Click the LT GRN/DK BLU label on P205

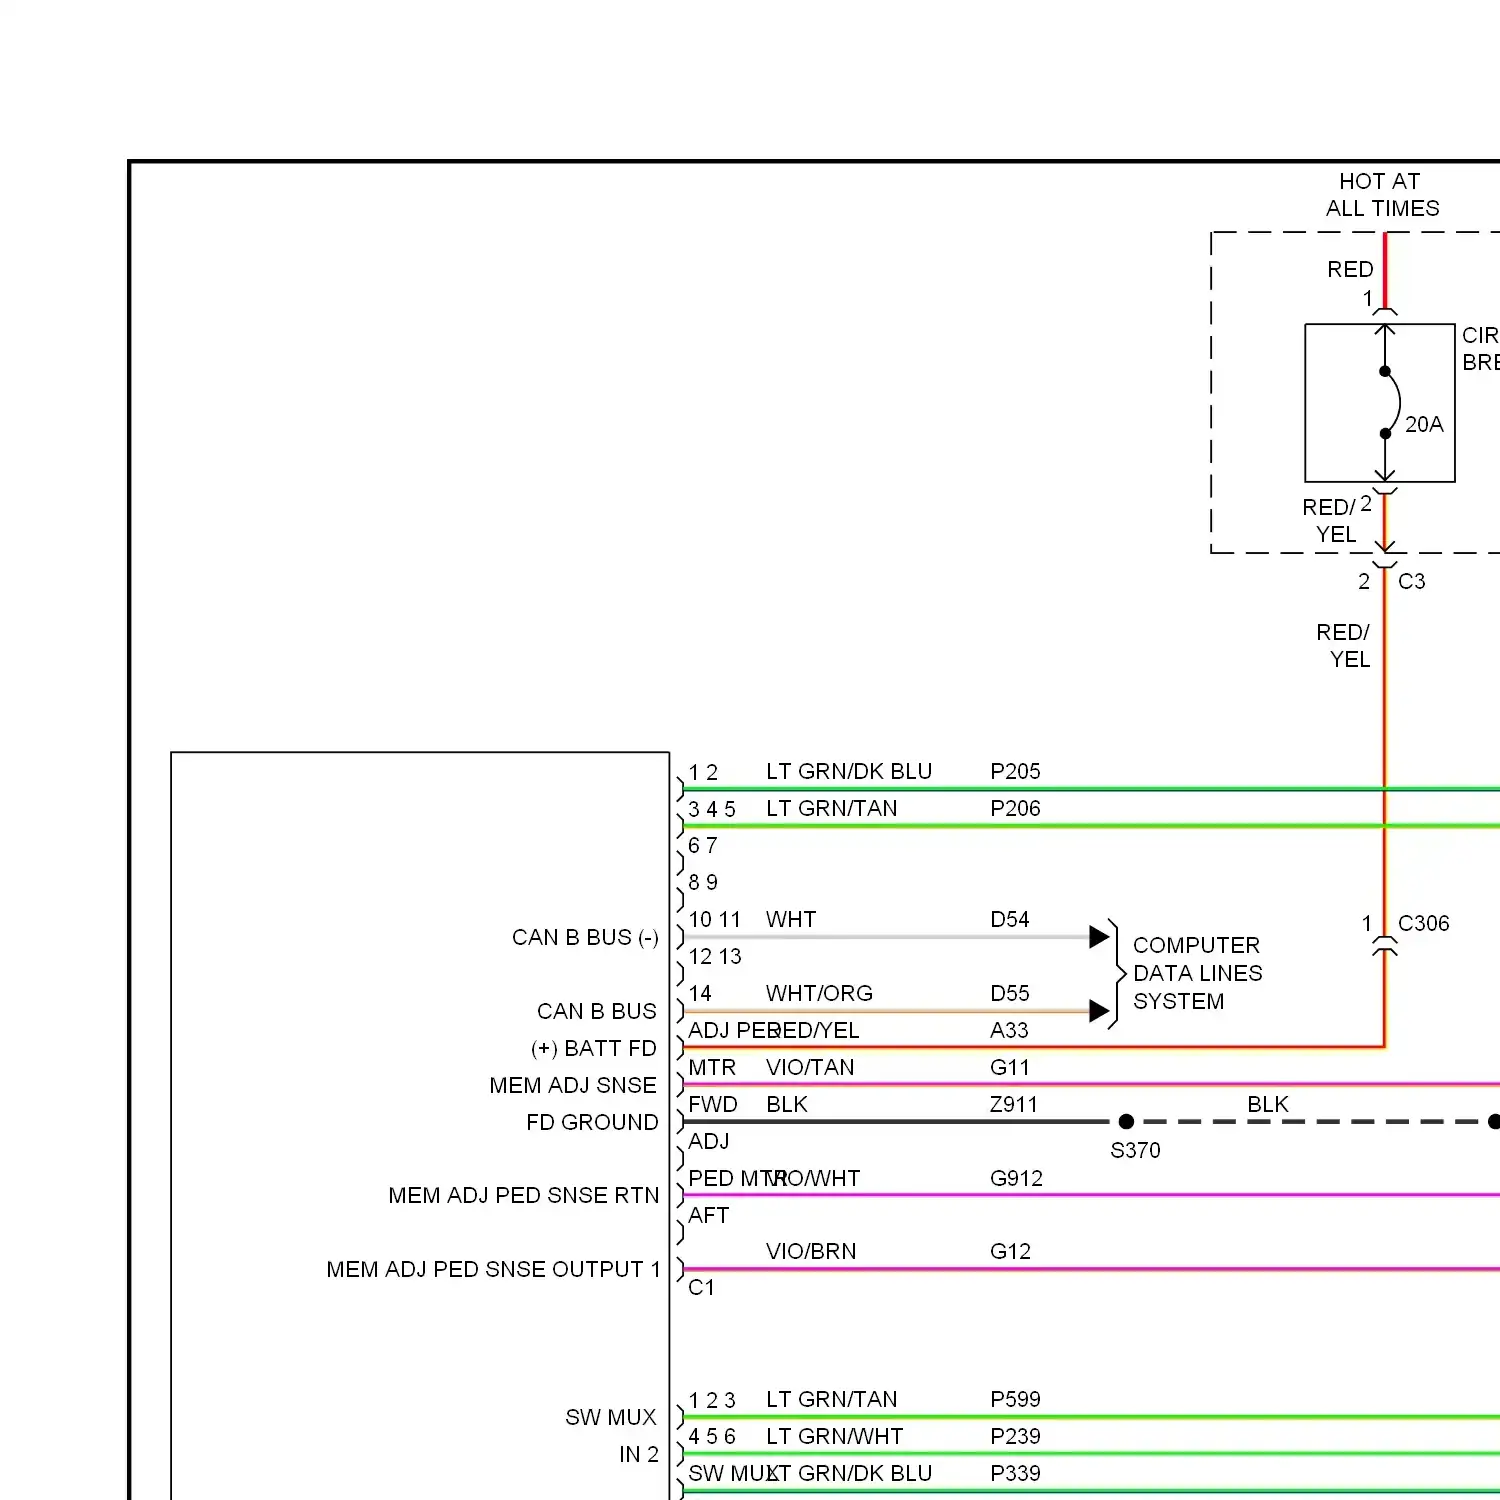click(849, 771)
